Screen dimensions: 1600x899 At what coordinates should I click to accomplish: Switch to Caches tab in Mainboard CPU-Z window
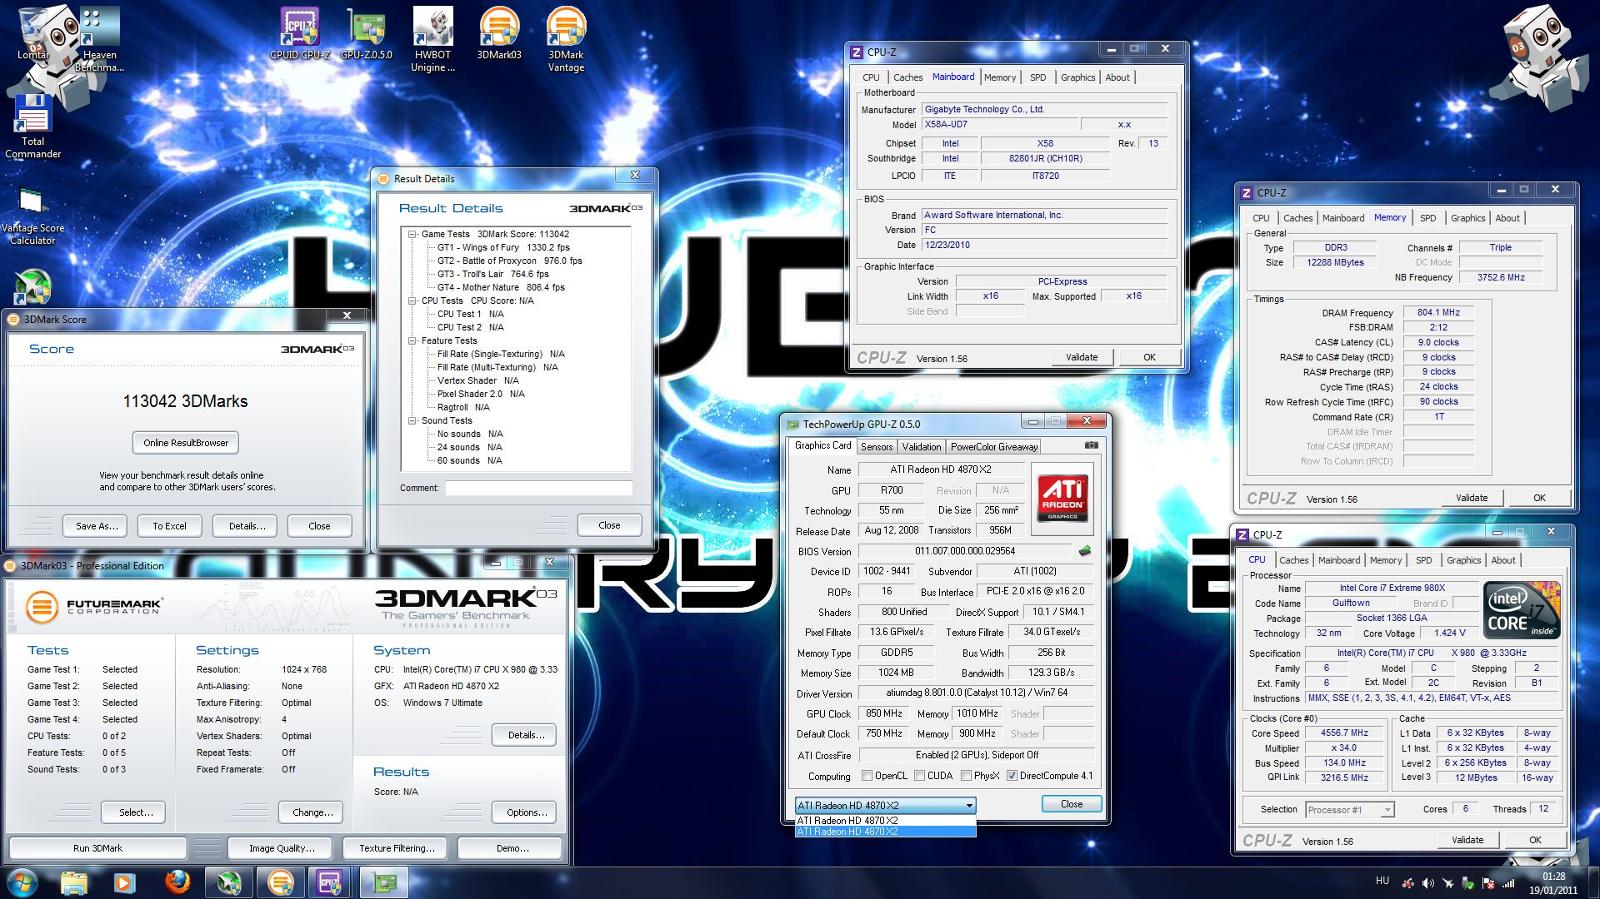coord(908,77)
